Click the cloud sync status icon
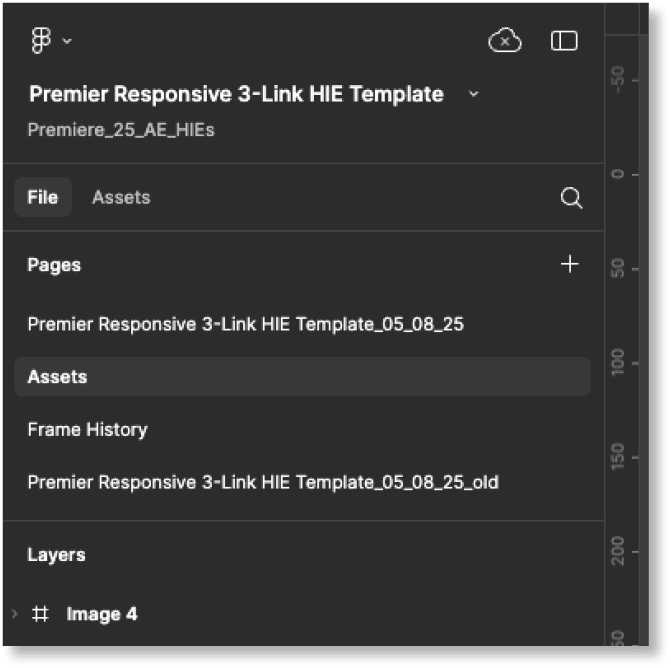 (505, 40)
